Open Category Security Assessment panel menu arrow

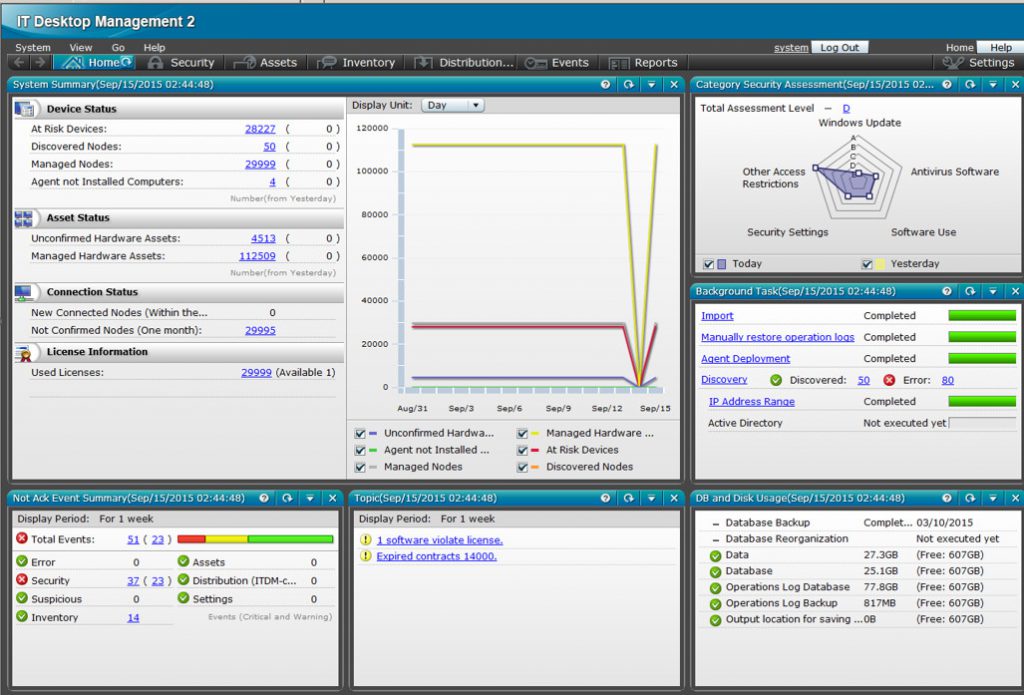pos(993,84)
